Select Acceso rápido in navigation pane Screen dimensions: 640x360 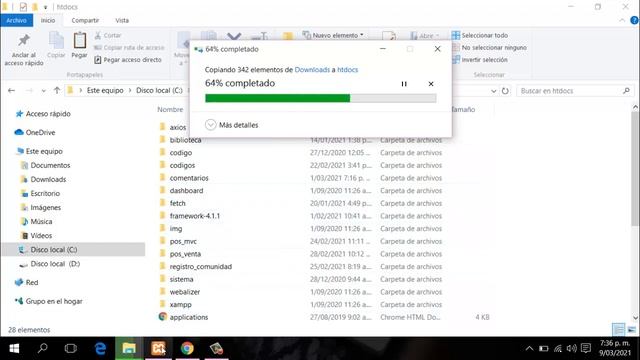[x=48, y=114]
